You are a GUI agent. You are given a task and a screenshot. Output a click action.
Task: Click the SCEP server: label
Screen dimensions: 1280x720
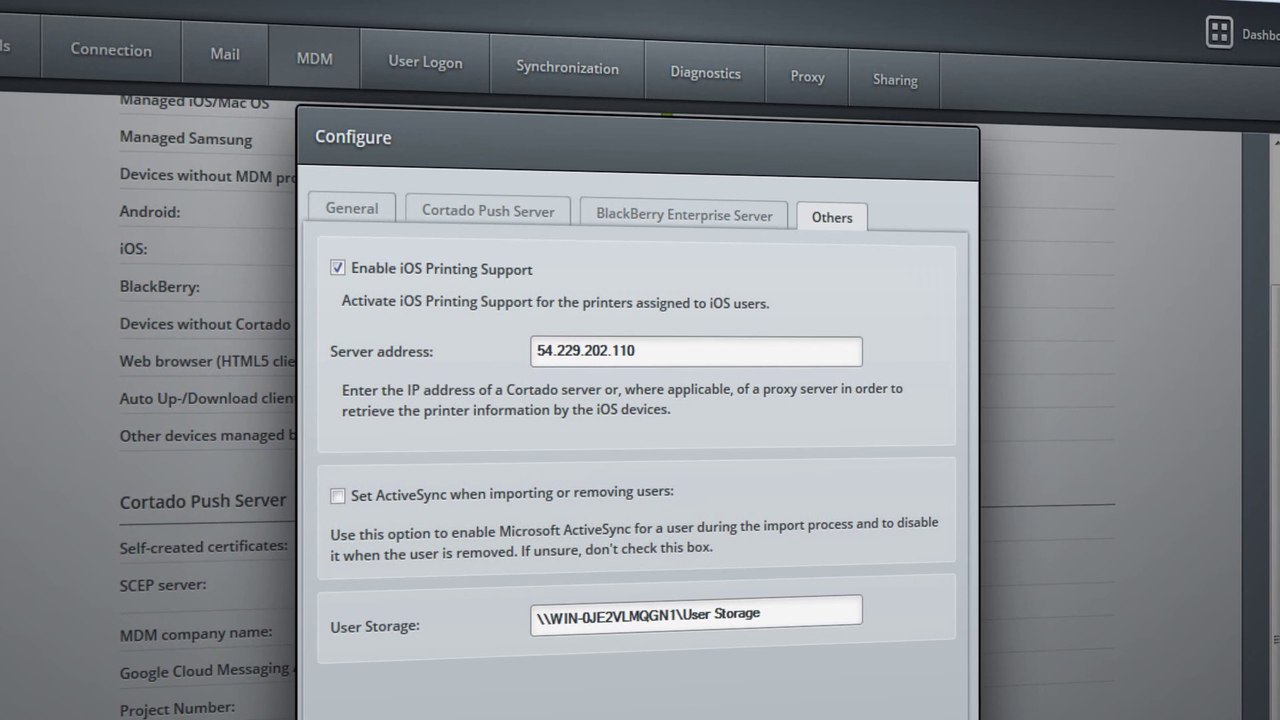tap(163, 584)
